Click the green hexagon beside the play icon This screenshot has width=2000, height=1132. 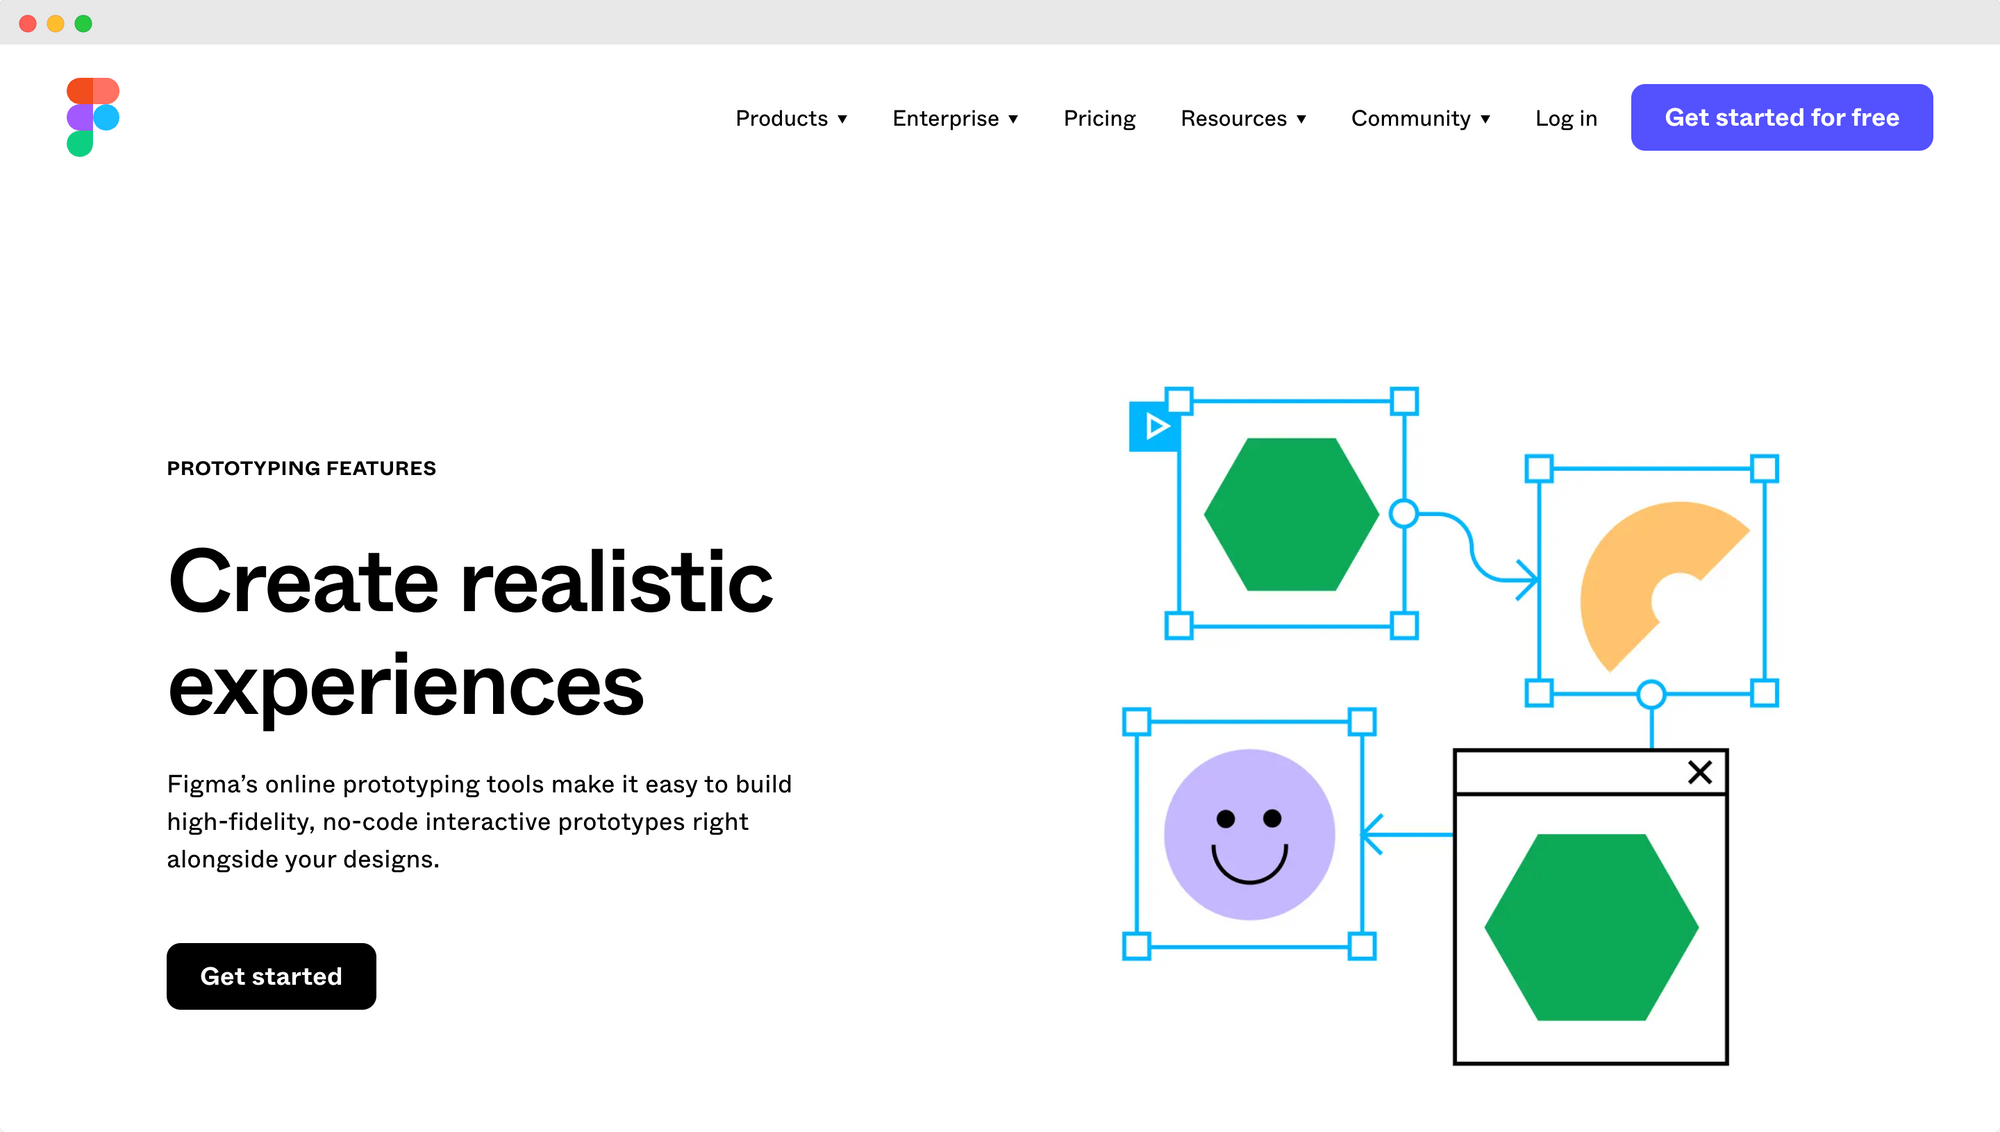click(1291, 514)
